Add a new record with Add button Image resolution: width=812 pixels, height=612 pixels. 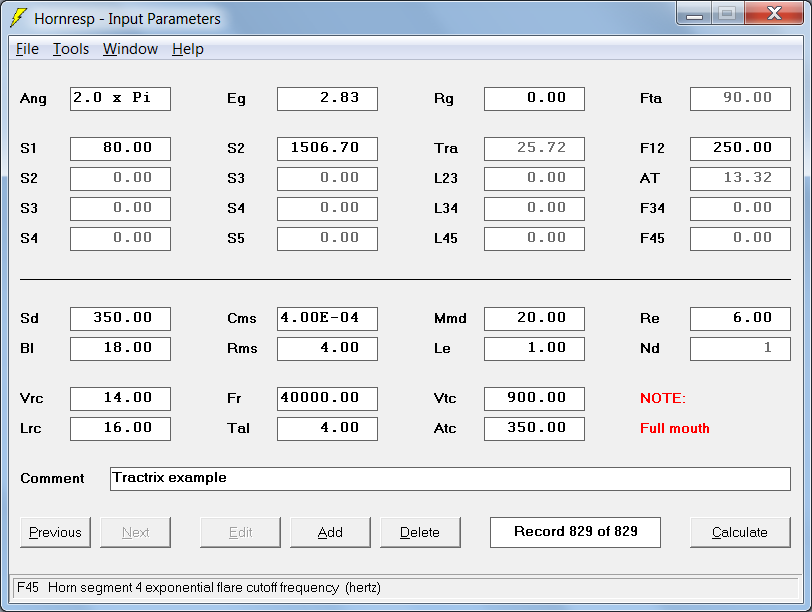coord(330,532)
